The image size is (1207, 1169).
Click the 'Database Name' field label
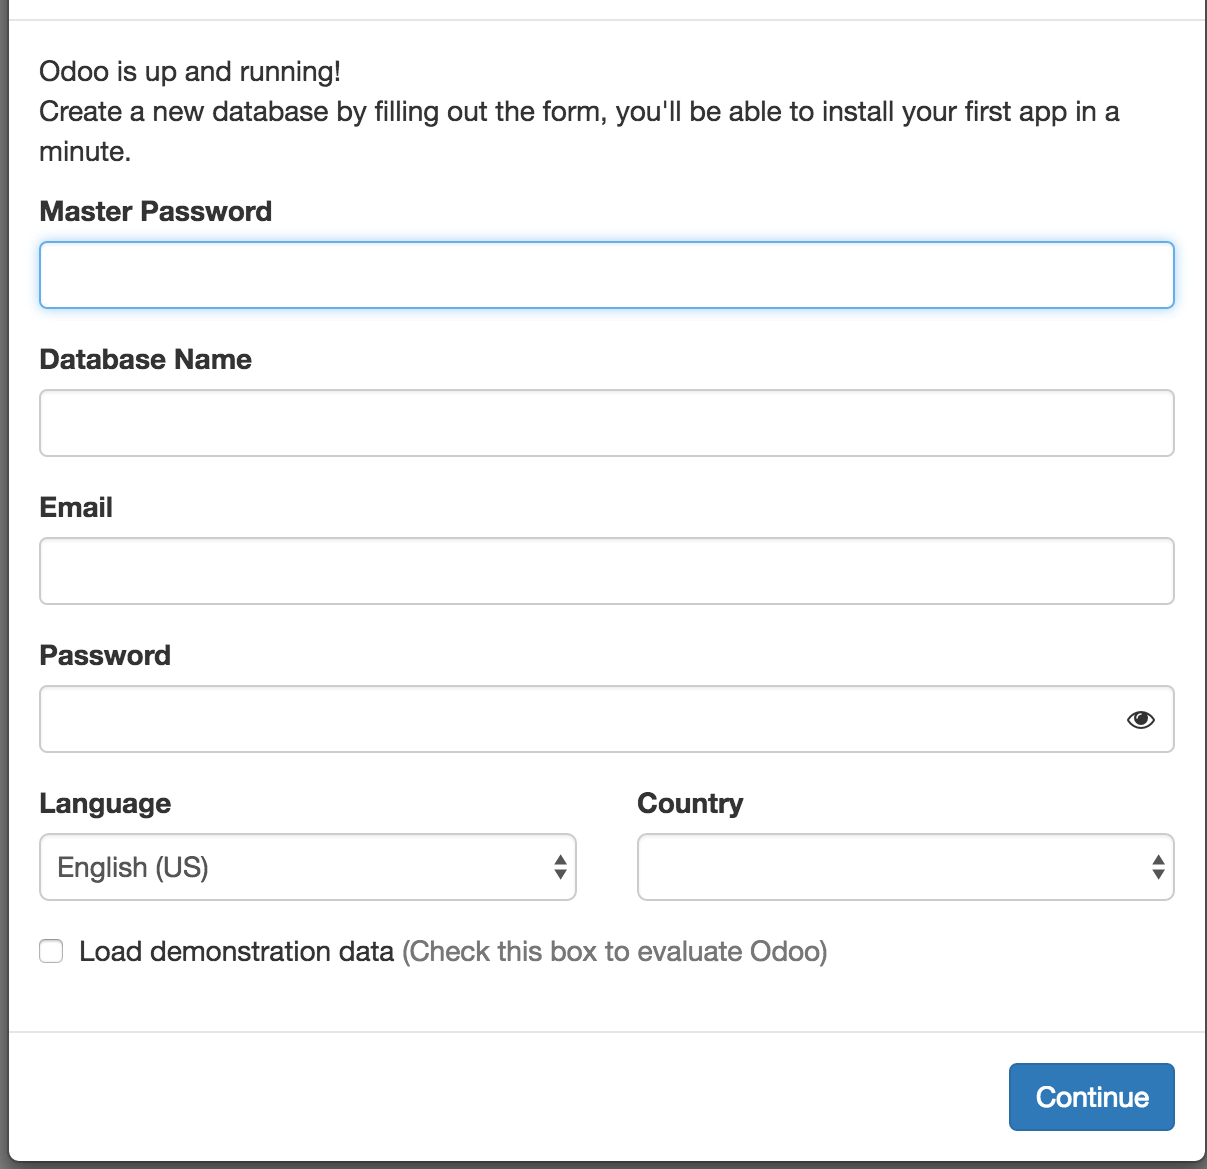click(145, 359)
